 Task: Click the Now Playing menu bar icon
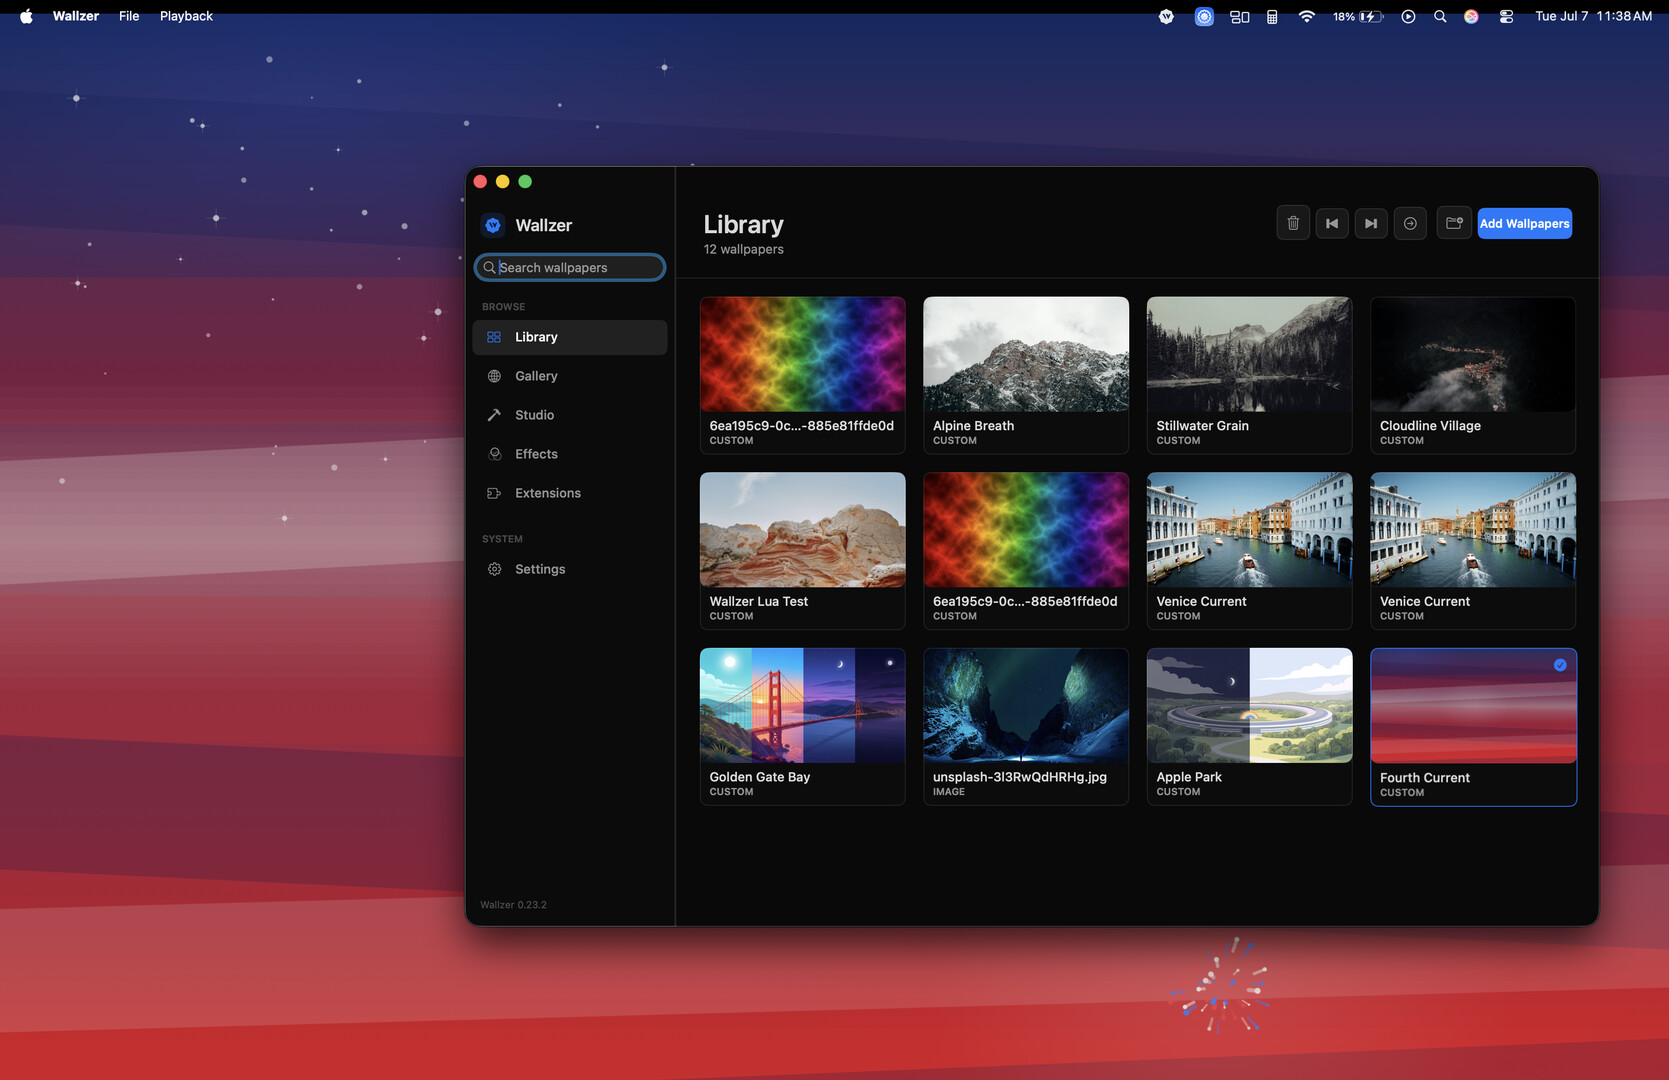tap(1408, 16)
